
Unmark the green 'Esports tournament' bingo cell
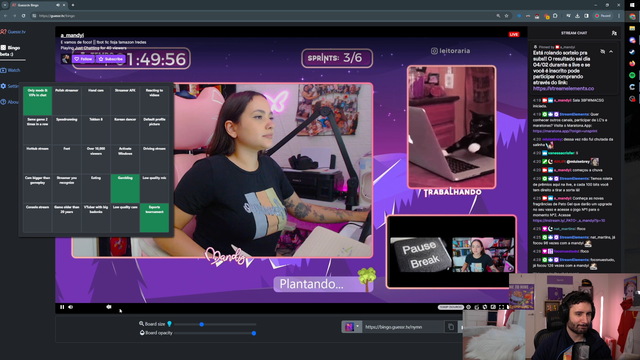pos(154,218)
